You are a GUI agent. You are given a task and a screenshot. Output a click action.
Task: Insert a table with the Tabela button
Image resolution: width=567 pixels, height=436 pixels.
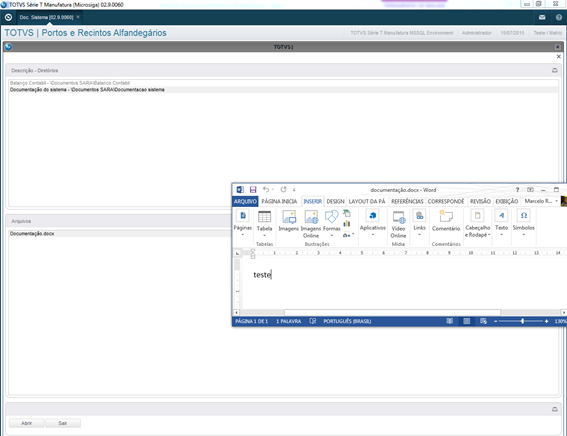click(264, 223)
